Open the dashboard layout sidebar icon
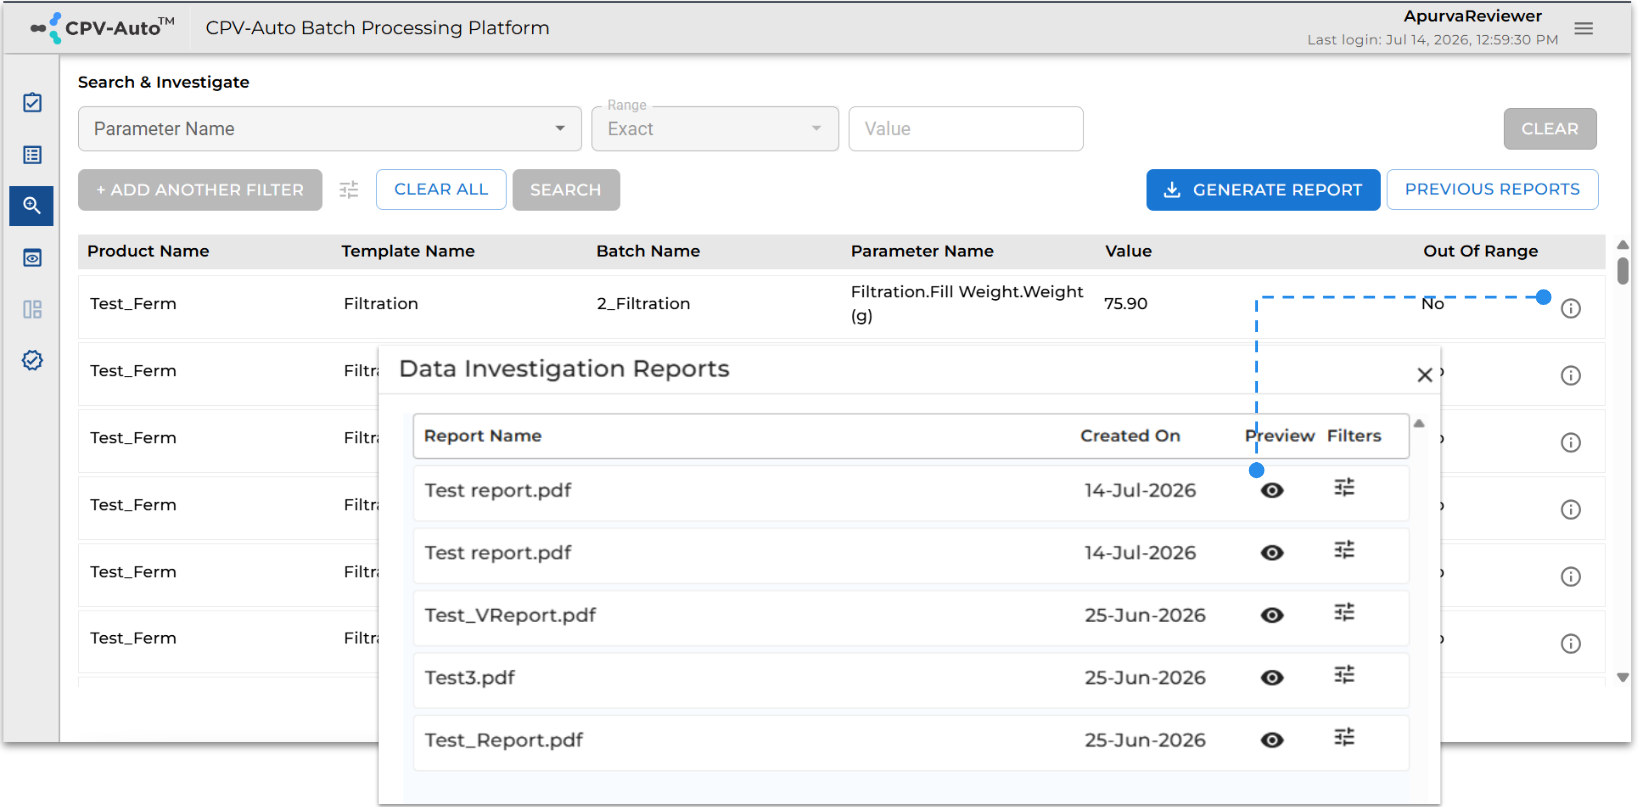 point(32,310)
